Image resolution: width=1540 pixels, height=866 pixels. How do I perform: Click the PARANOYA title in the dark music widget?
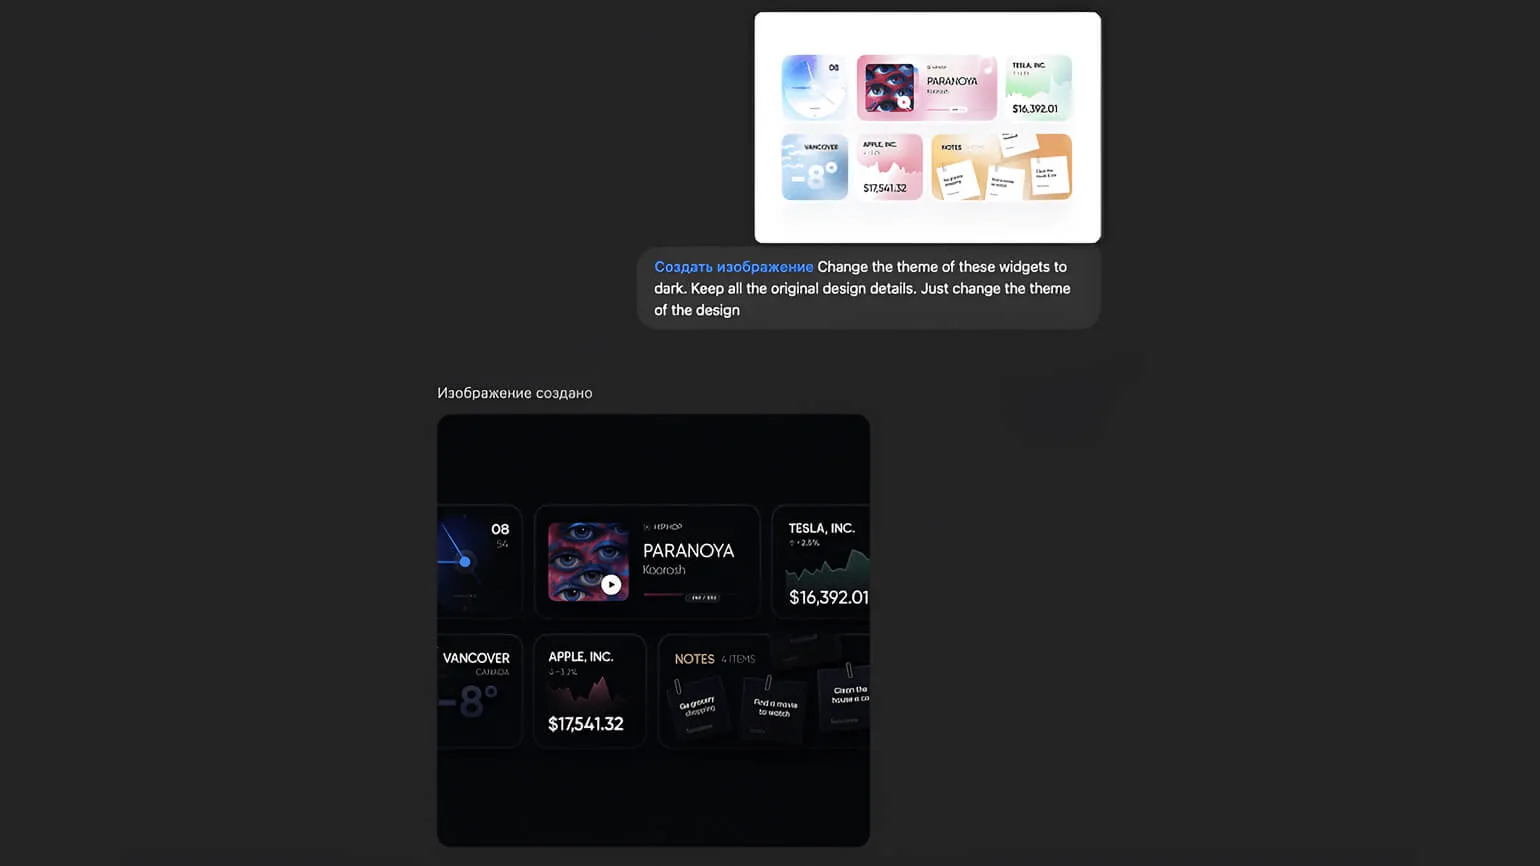pos(688,551)
